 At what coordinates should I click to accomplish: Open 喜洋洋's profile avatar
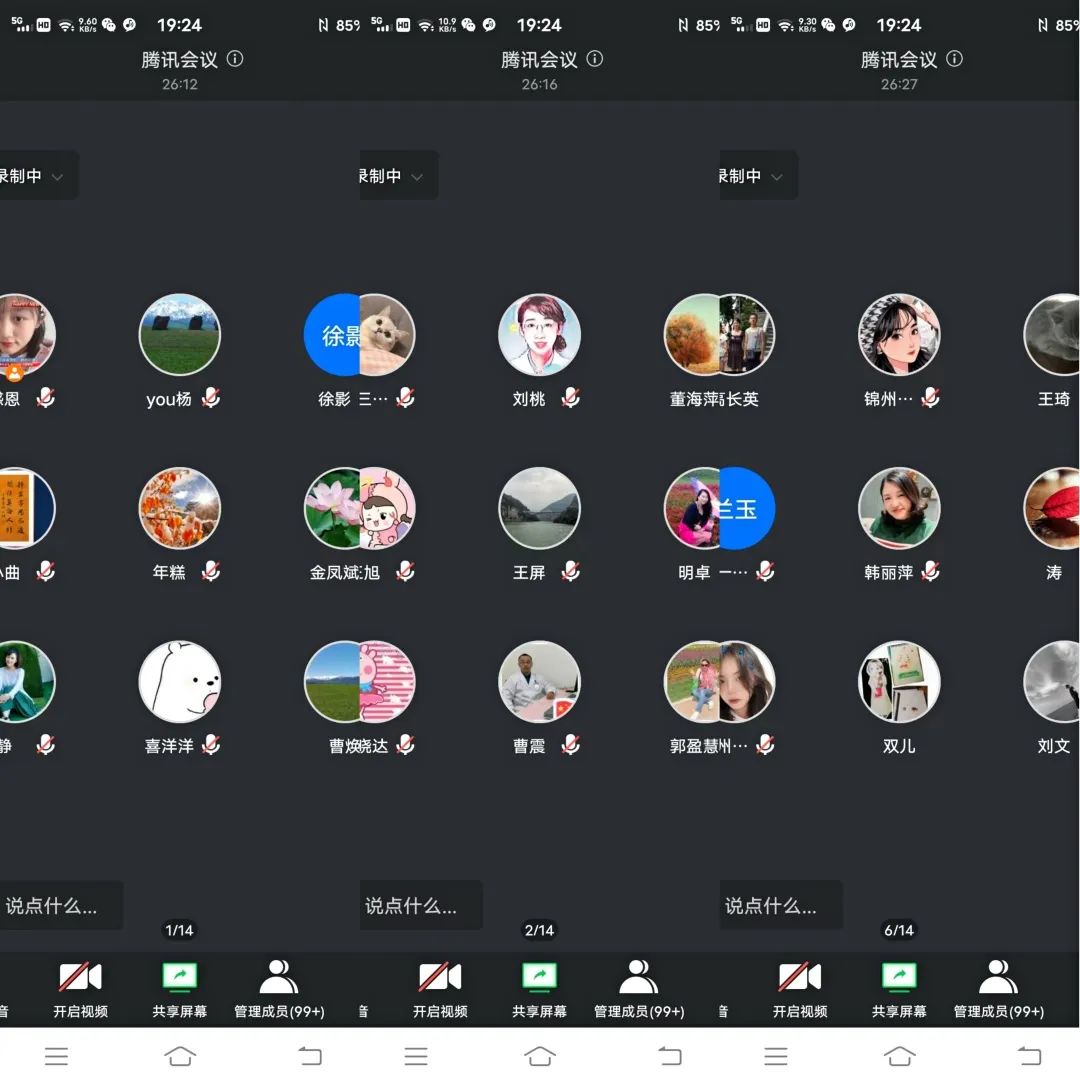[x=180, y=681]
